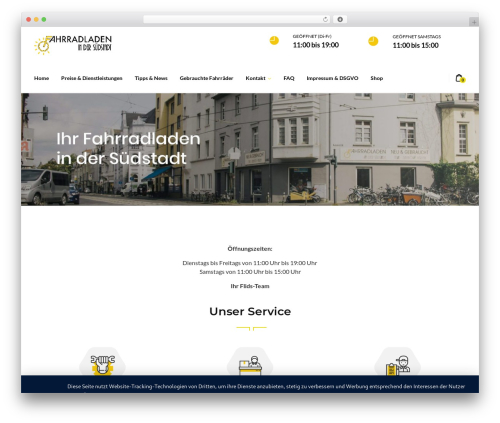Click the cookie tracking notice banner text
Image resolution: width=500 pixels, height=423 pixels.
point(266,386)
